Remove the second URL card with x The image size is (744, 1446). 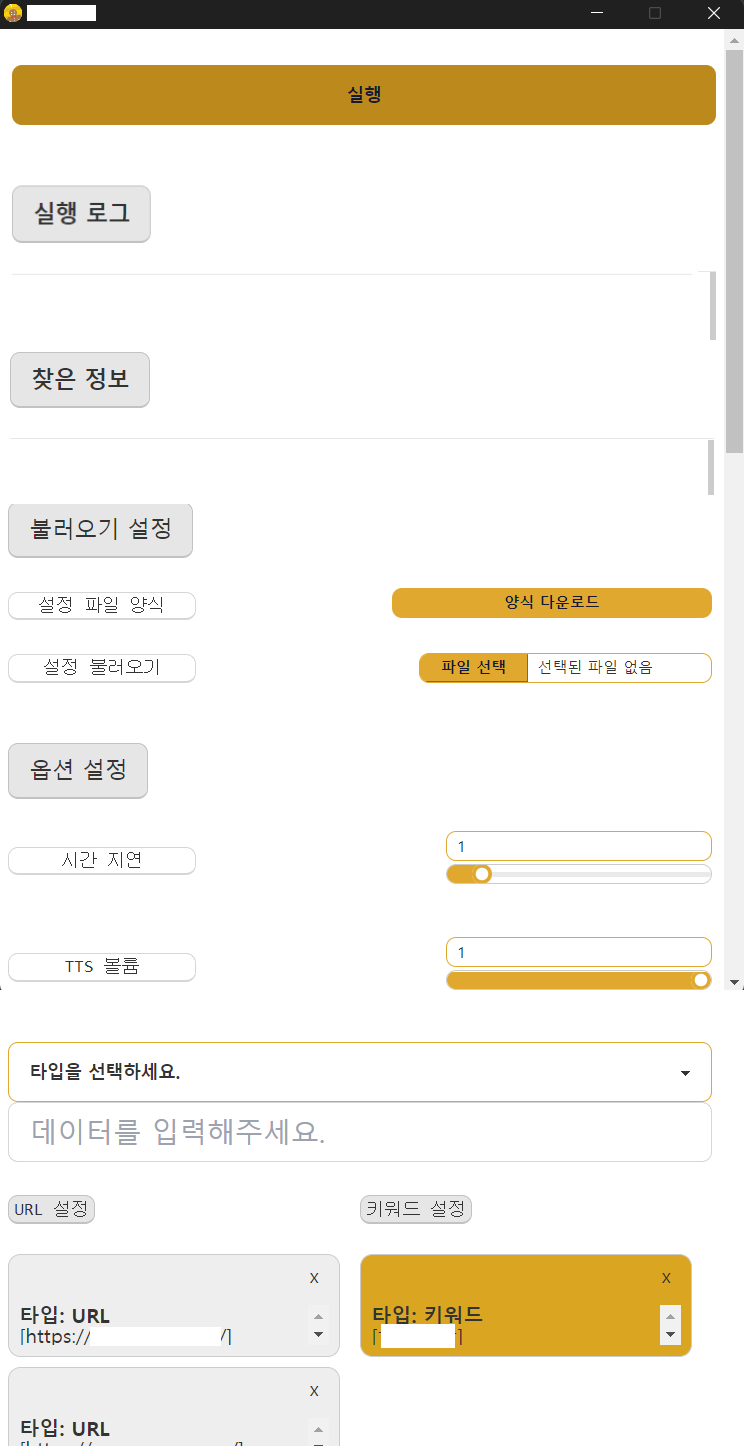pos(314,1391)
